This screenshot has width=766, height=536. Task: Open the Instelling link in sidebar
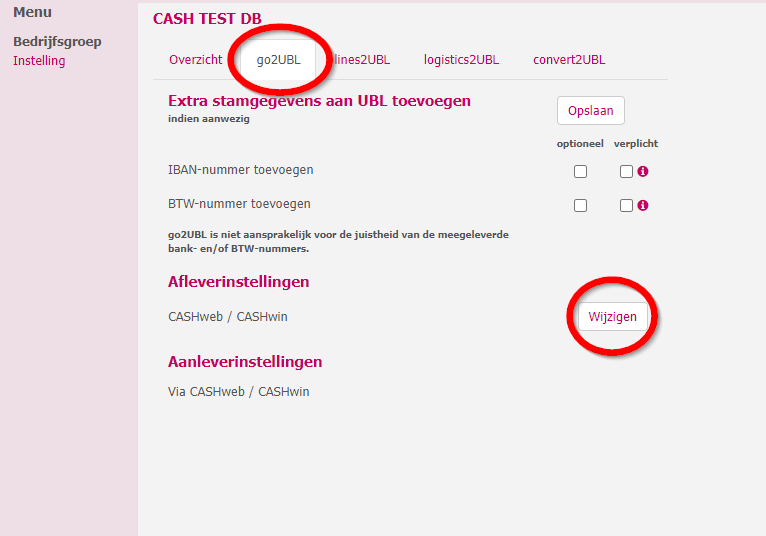pyautogui.click(x=39, y=61)
